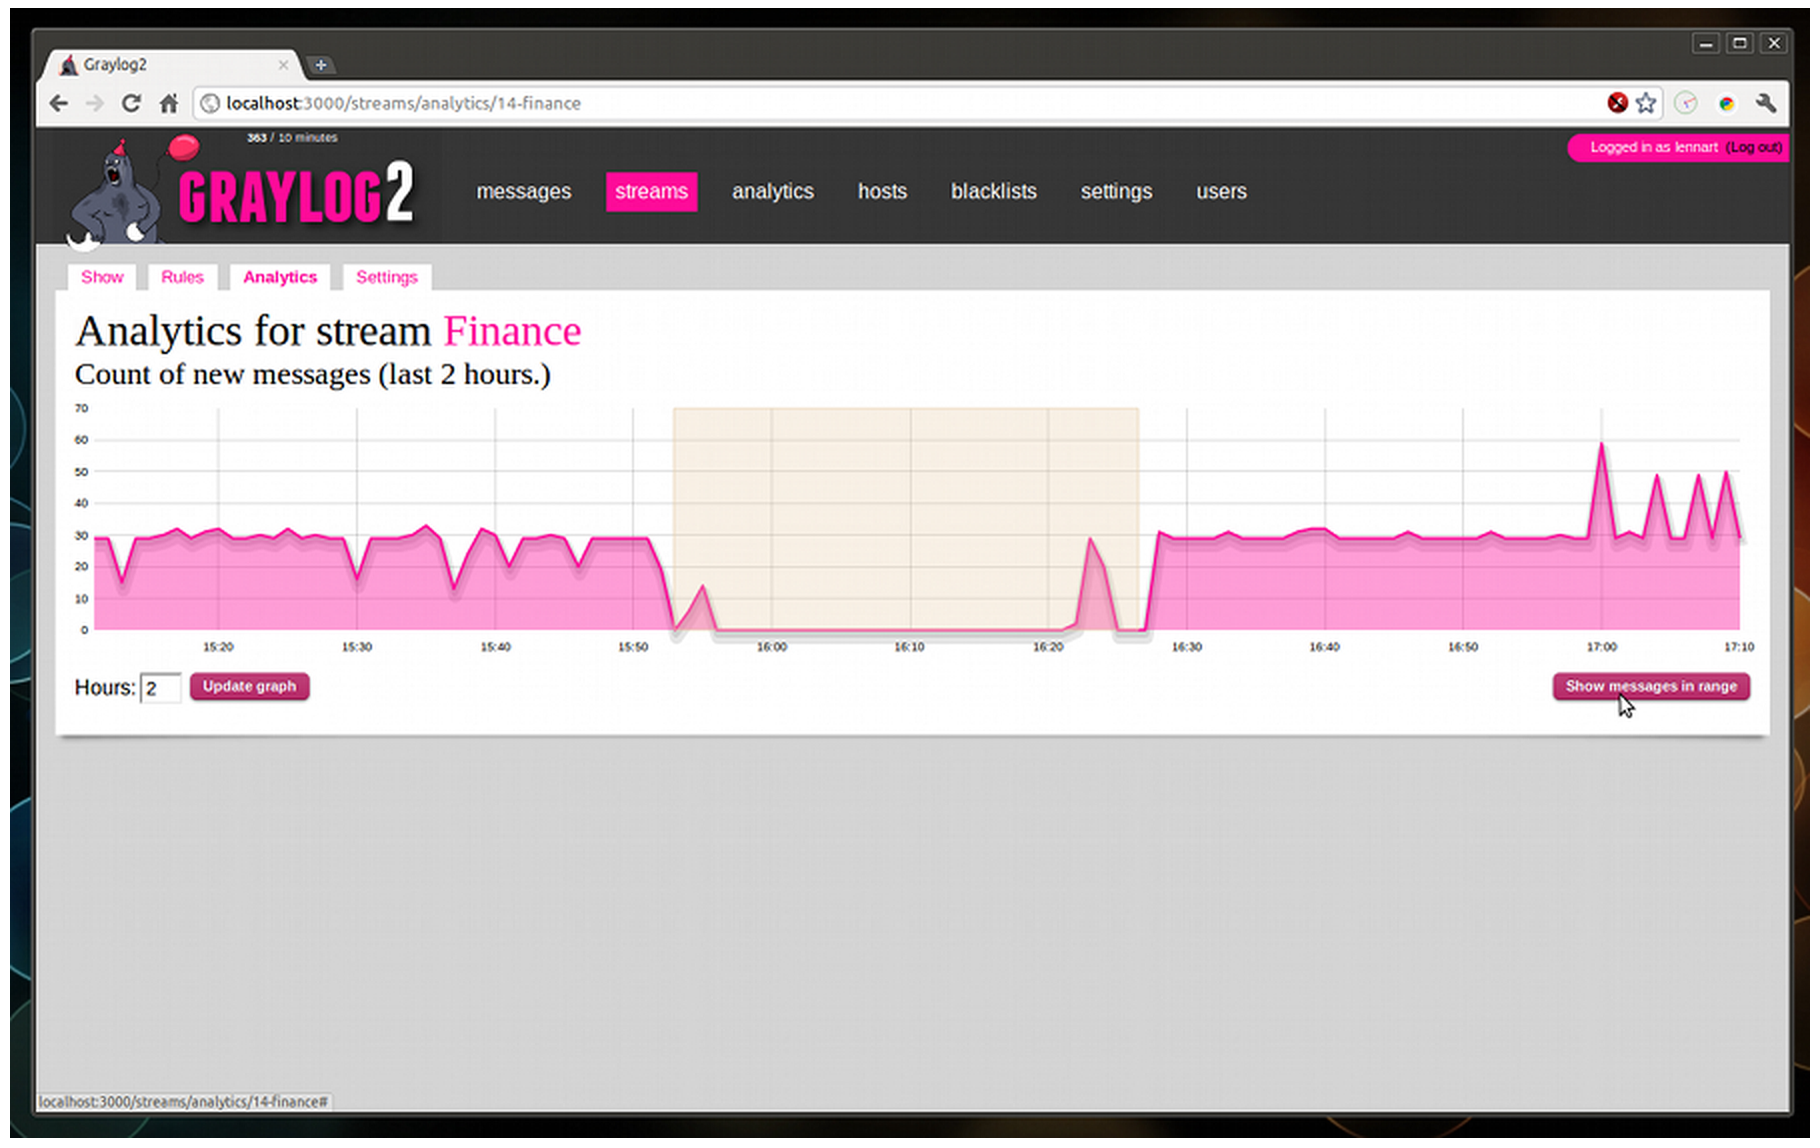Open the settings navigation item
Viewport: 1820px width, 1148px height.
click(1116, 191)
